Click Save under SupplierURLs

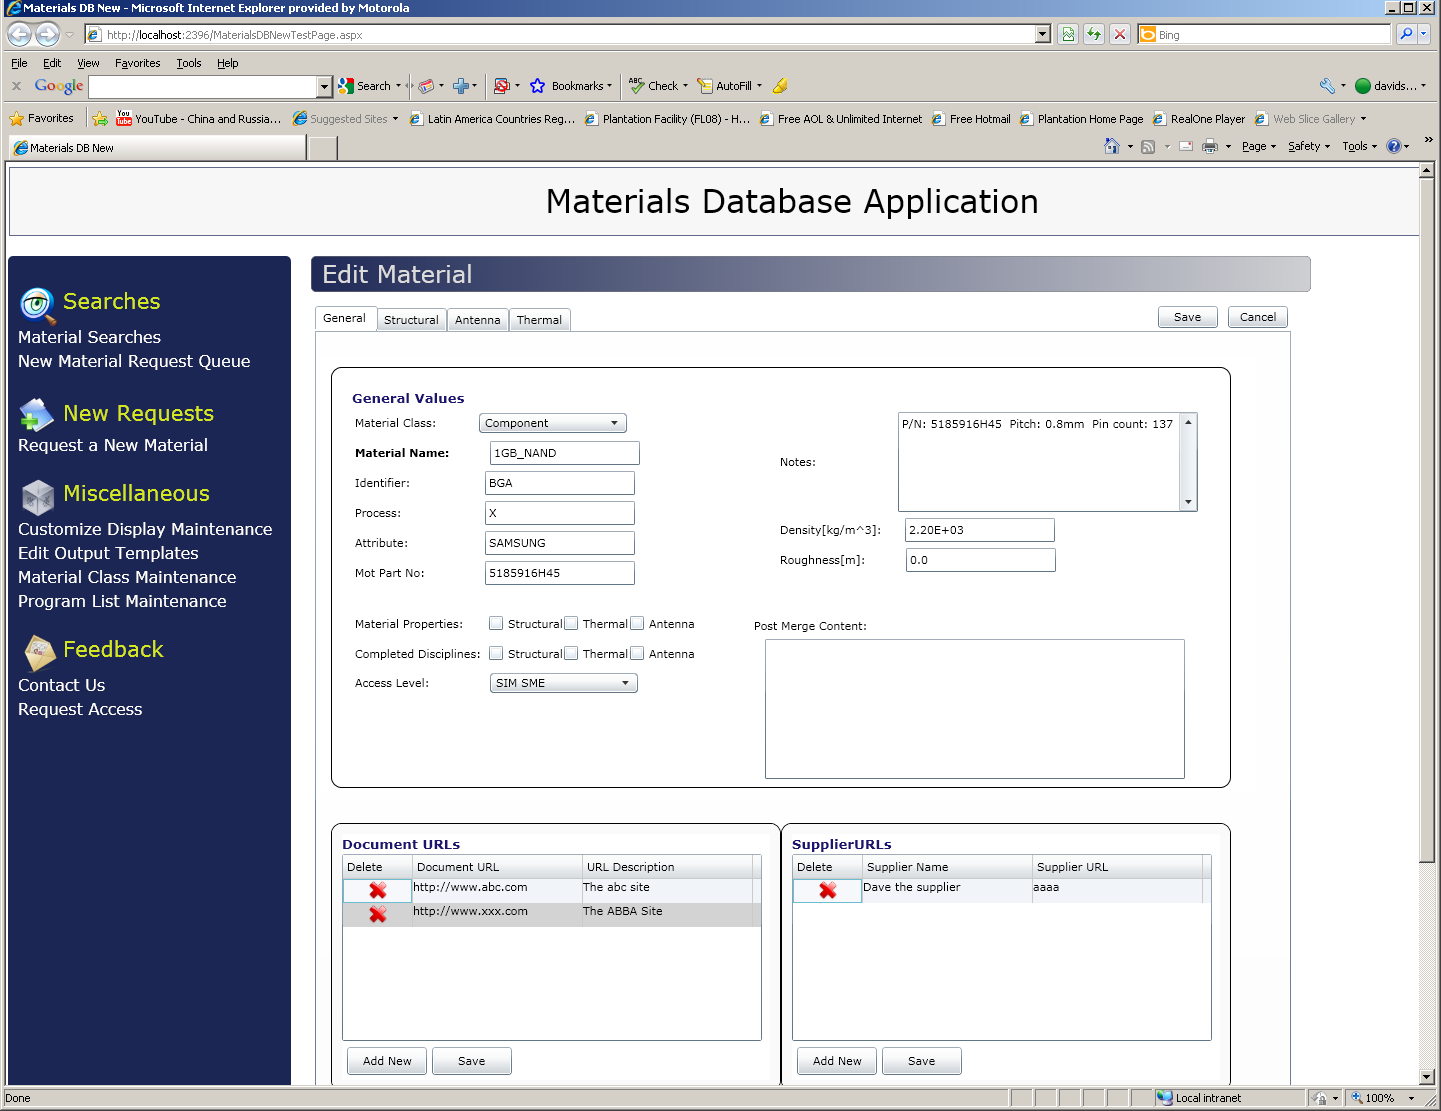click(x=922, y=1061)
